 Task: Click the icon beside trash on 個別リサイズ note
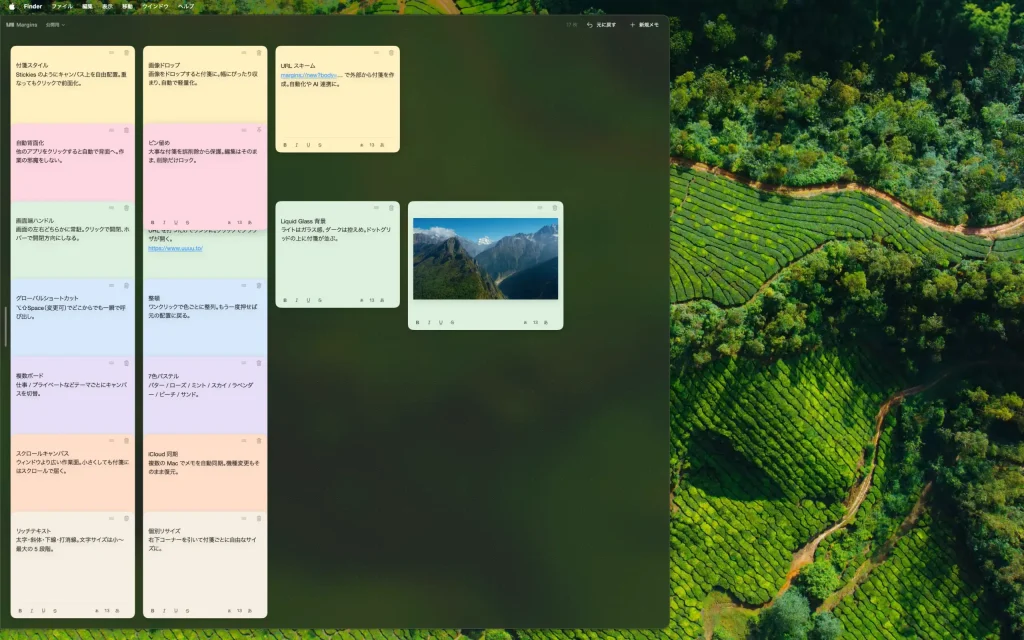point(244,519)
